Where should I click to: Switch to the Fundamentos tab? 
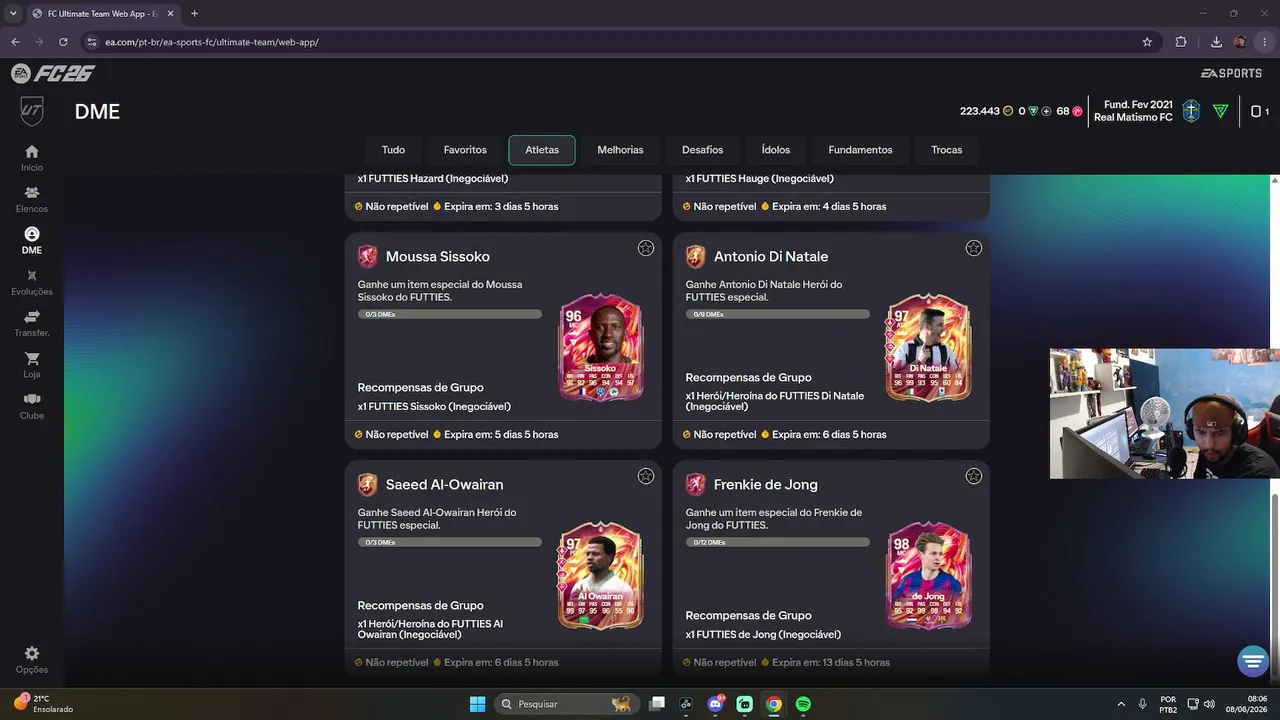pos(860,150)
